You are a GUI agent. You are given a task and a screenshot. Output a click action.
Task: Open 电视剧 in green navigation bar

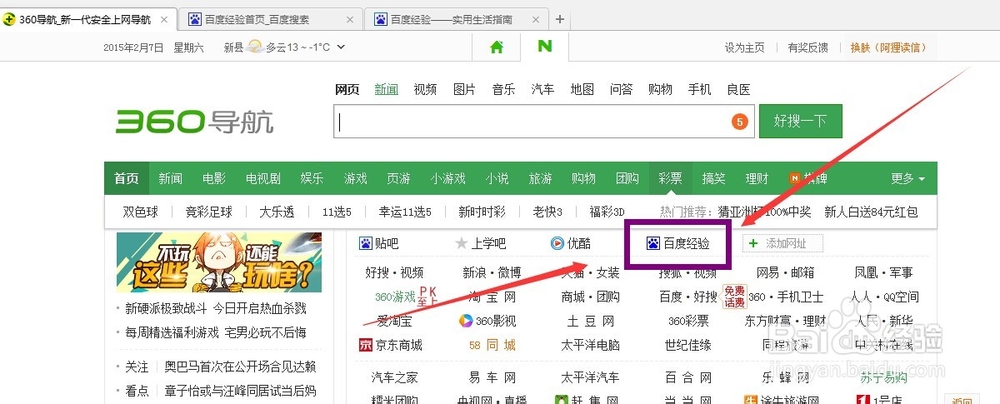click(x=263, y=179)
